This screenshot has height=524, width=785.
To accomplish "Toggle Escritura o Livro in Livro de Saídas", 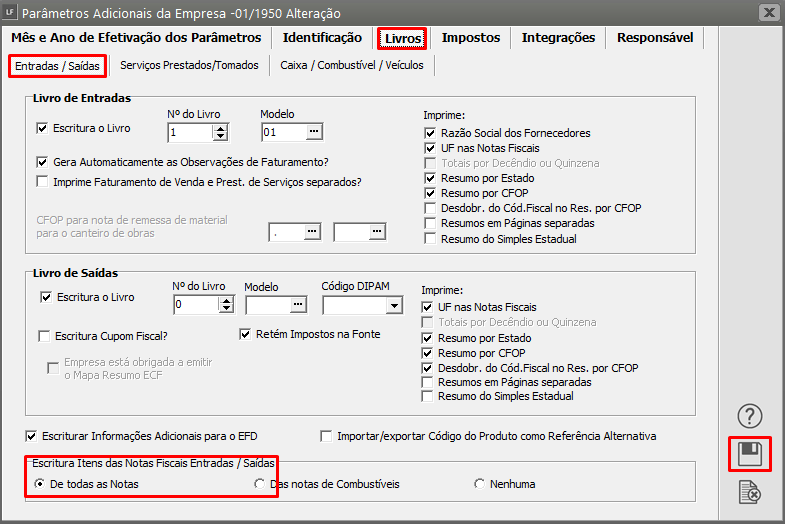I will coord(46,297).
